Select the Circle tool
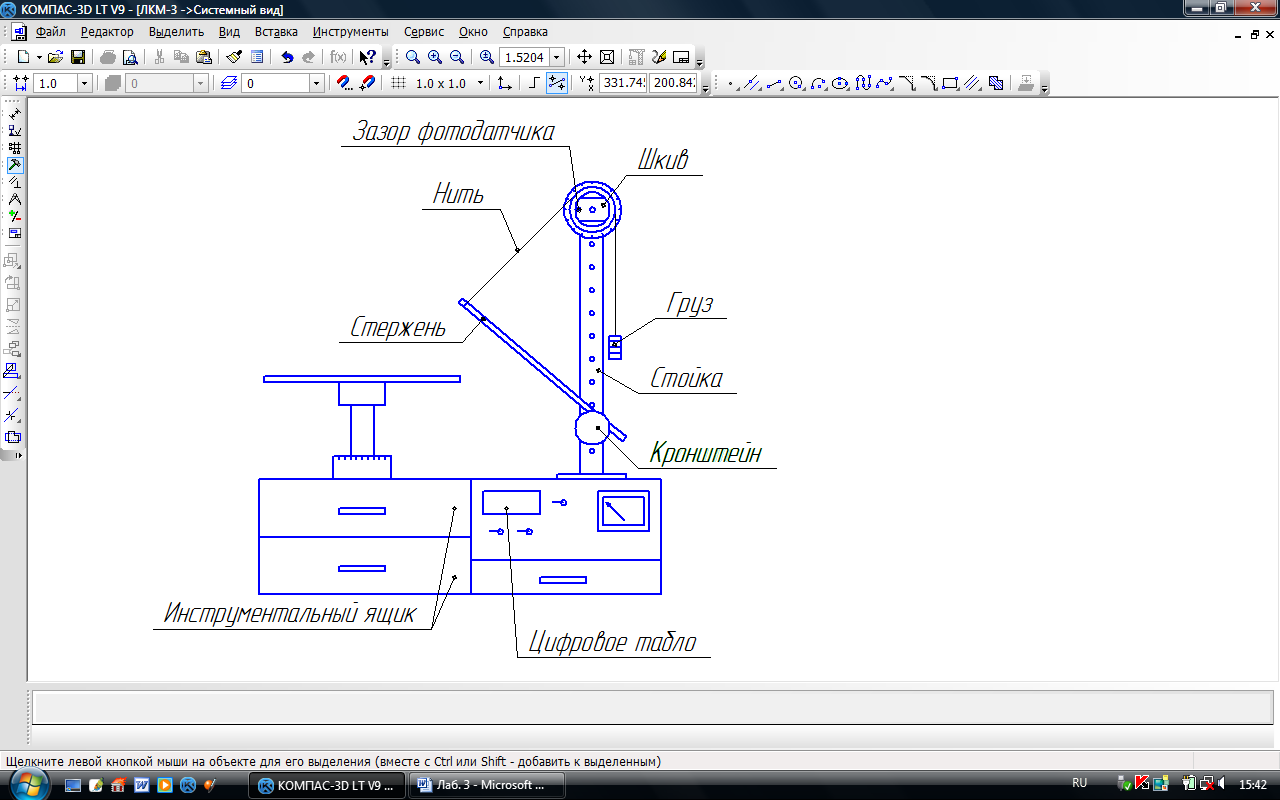 [x=797, y=83]
